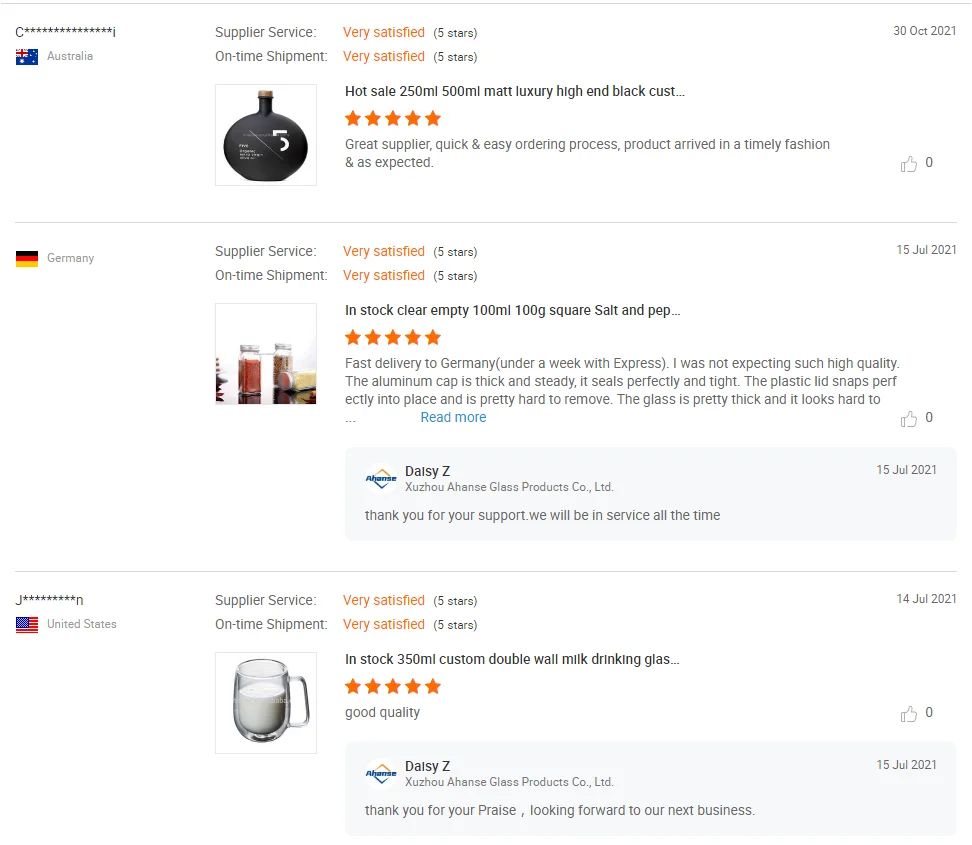
Task: Click the Germany flag icon
Action: (27, 259)
